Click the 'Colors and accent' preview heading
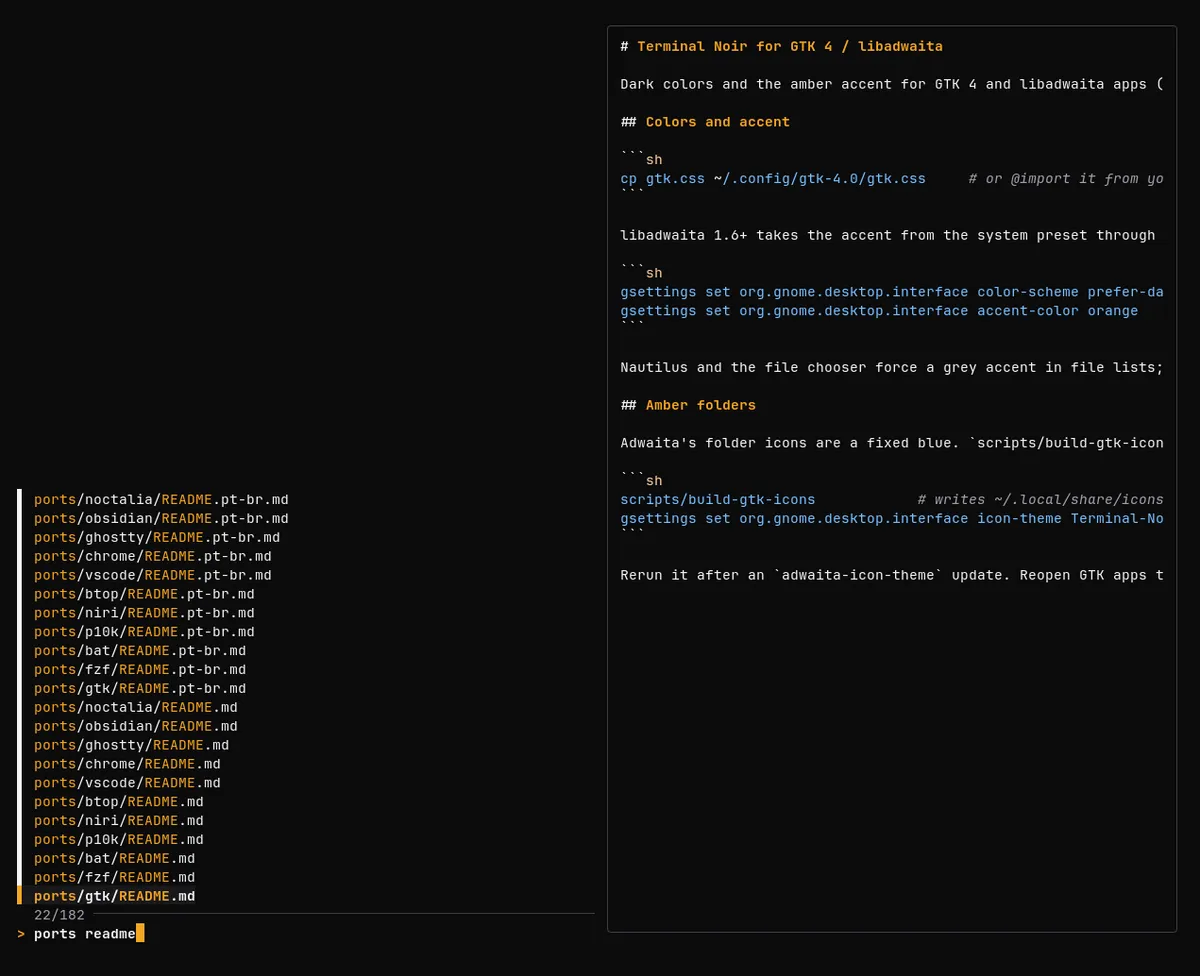Image resolution: width=1200 pixels, height=976 pixels. (718, 122)
